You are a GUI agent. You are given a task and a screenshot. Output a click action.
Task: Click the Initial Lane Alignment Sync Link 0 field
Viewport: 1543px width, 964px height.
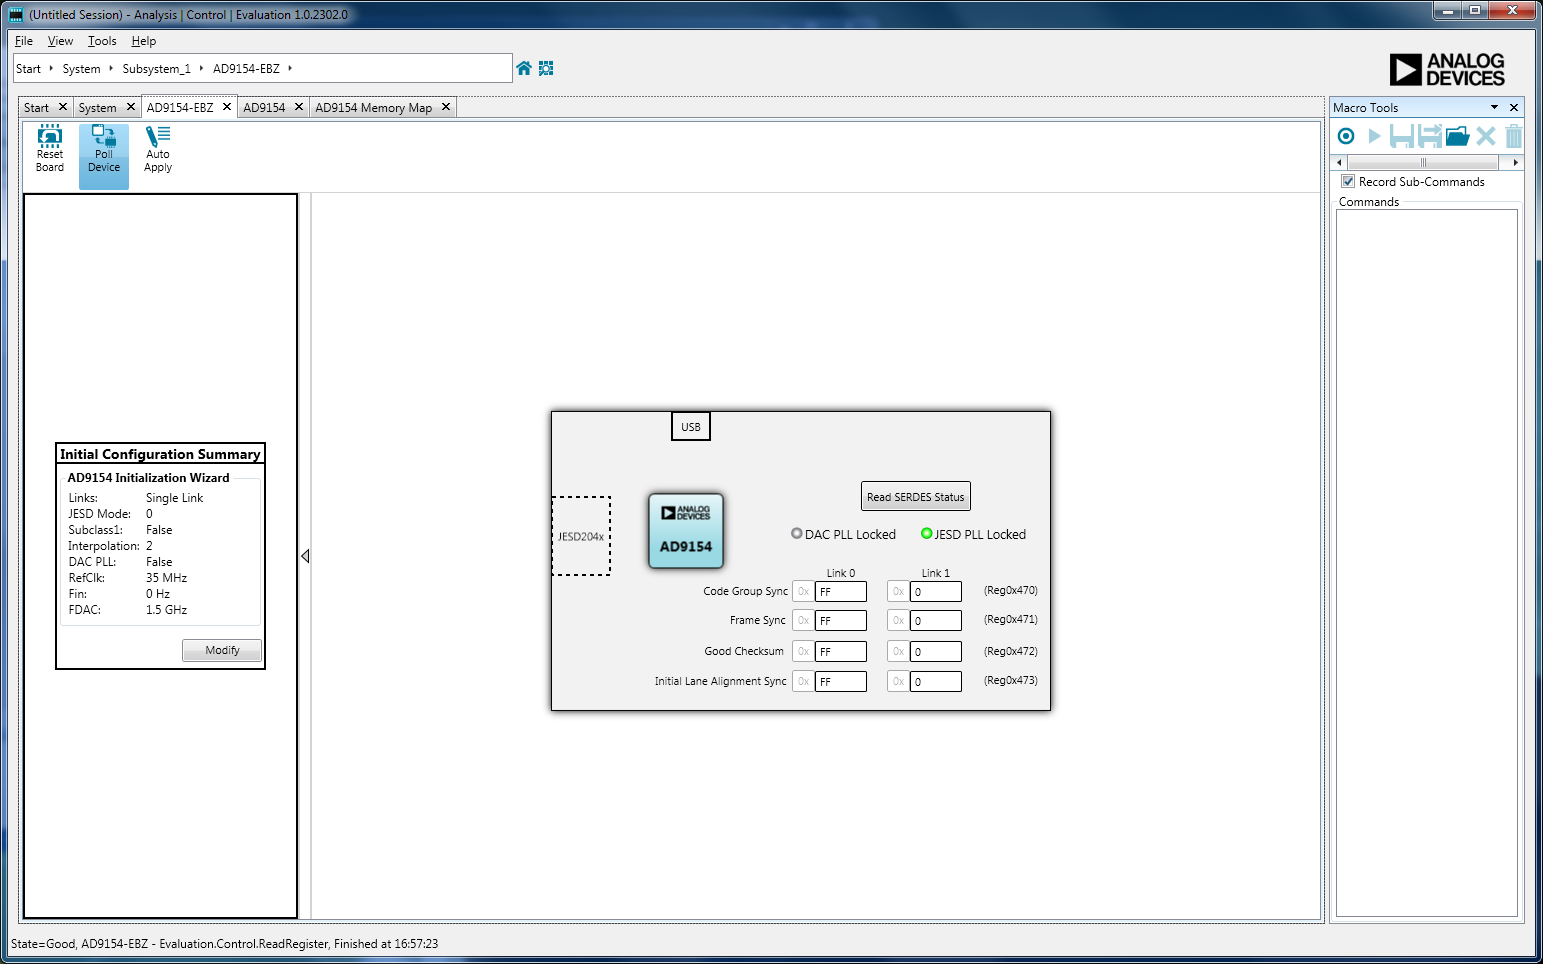point(840,682)
